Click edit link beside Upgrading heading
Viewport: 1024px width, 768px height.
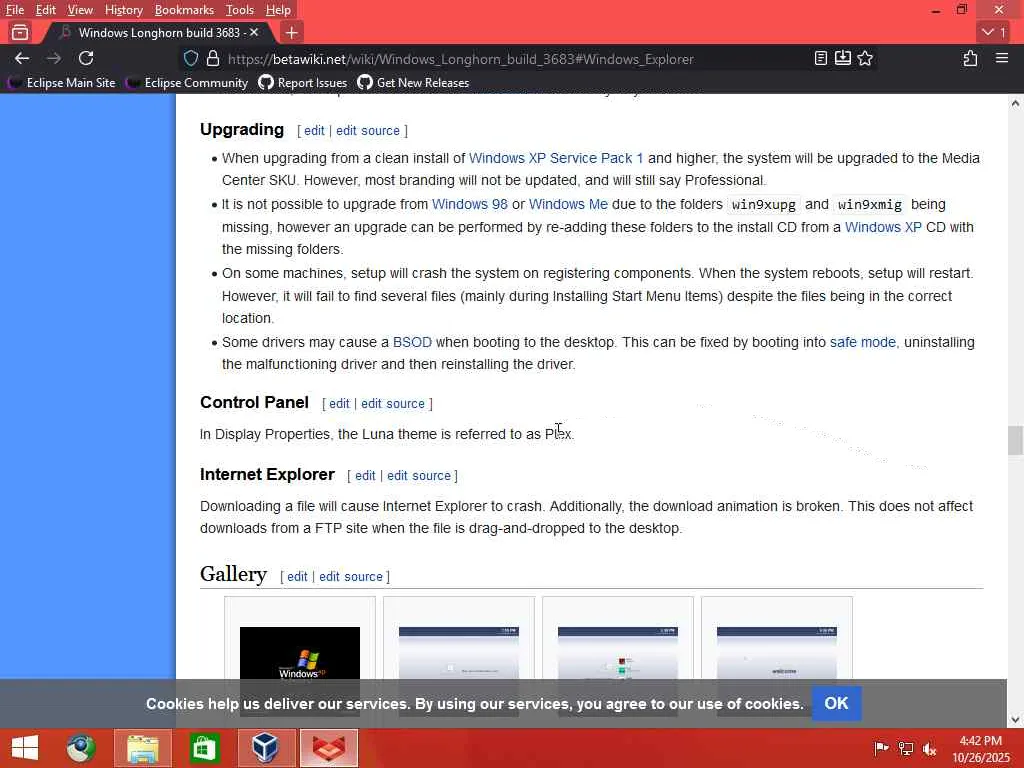pyautogui.click(x=314, y=131)
